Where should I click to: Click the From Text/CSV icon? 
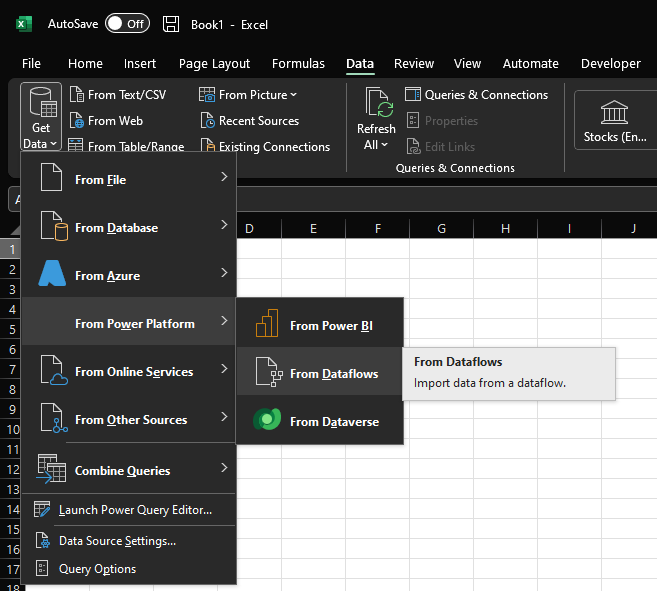pyautogui.click(x=77, y=95)
